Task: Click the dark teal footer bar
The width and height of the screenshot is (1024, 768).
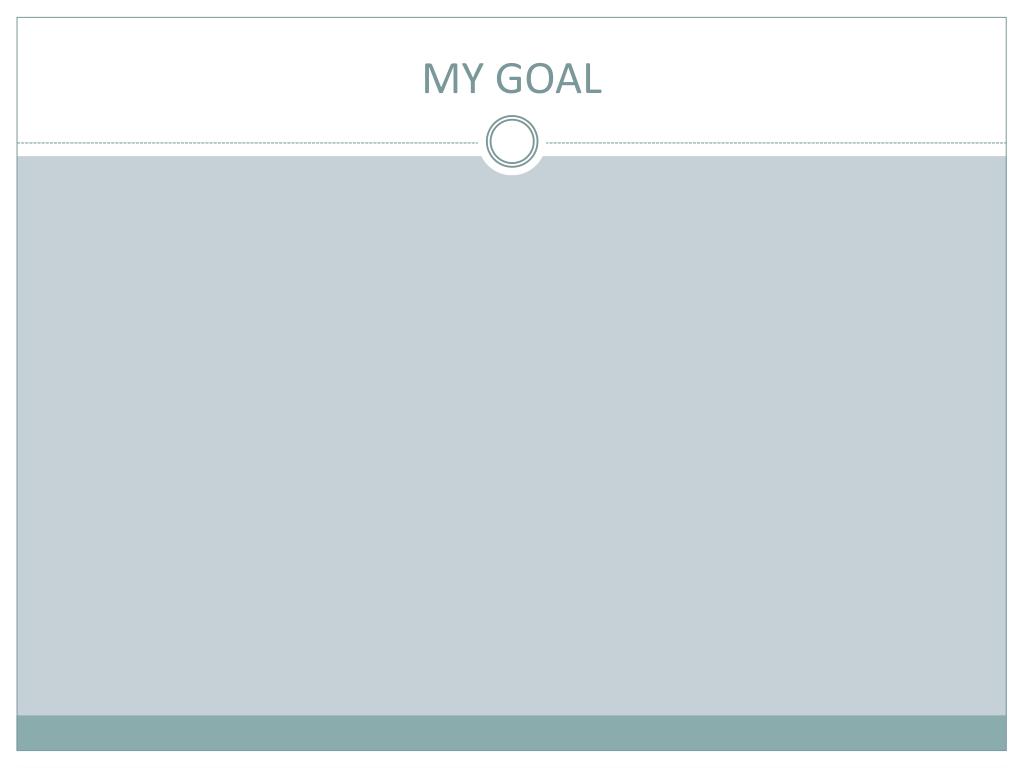Action: tap(512, 733)
